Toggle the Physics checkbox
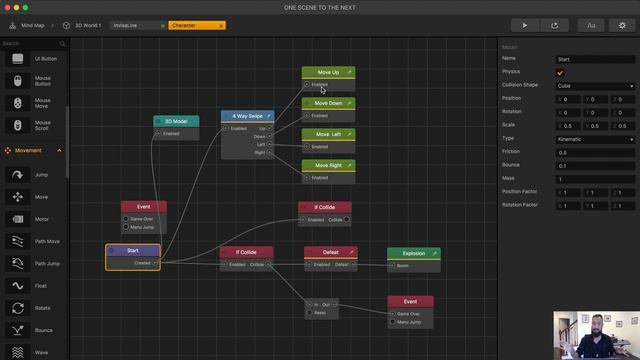 (x=560, y=73)
